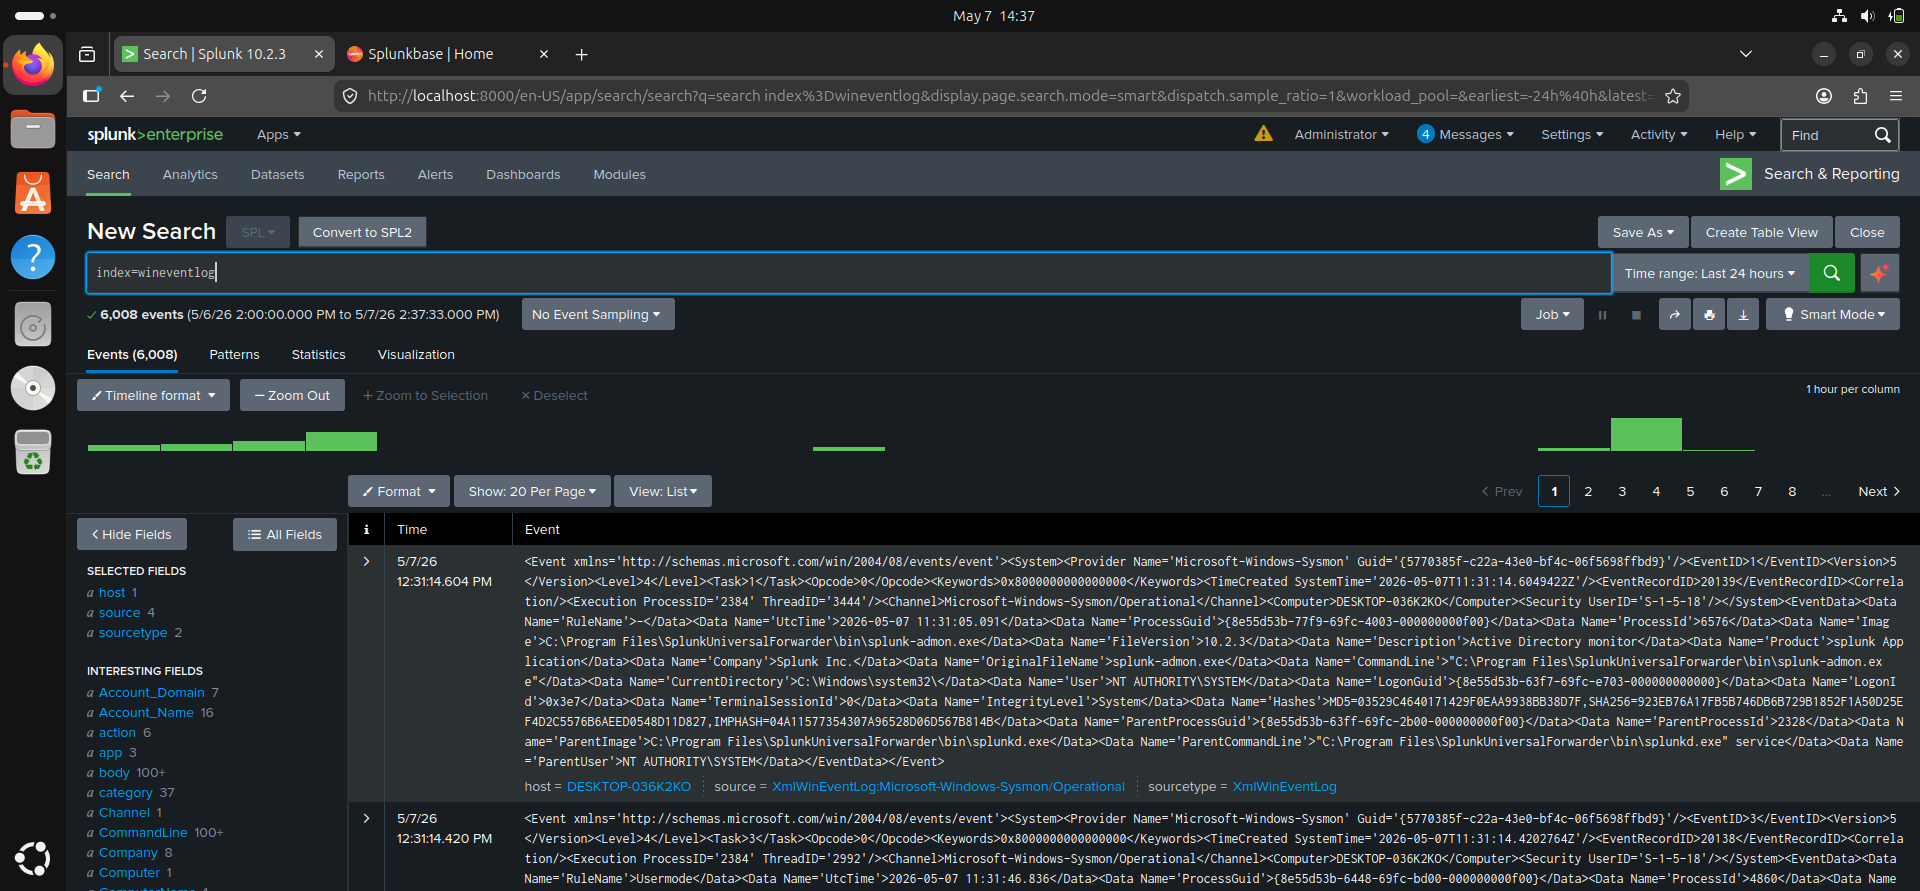The image size is (1920, 891).
Task: Open Save As dropdown
Action: pyautogui.click(x=1643, y=233)
